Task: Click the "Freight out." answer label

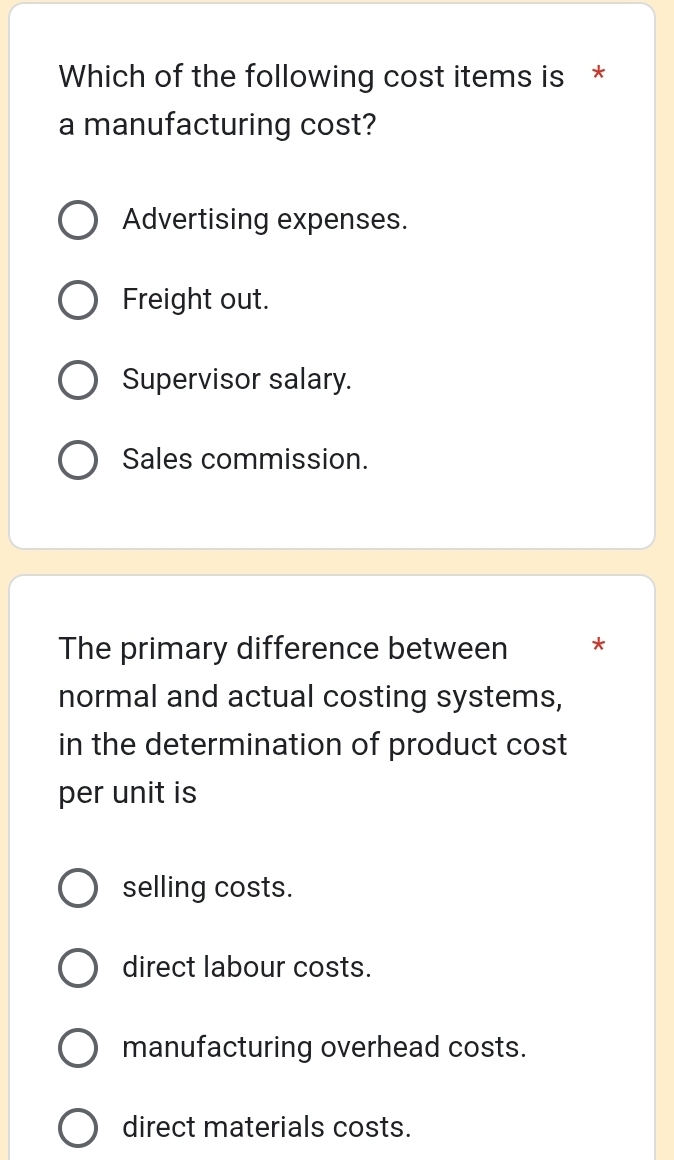Action: coord(196,300)
